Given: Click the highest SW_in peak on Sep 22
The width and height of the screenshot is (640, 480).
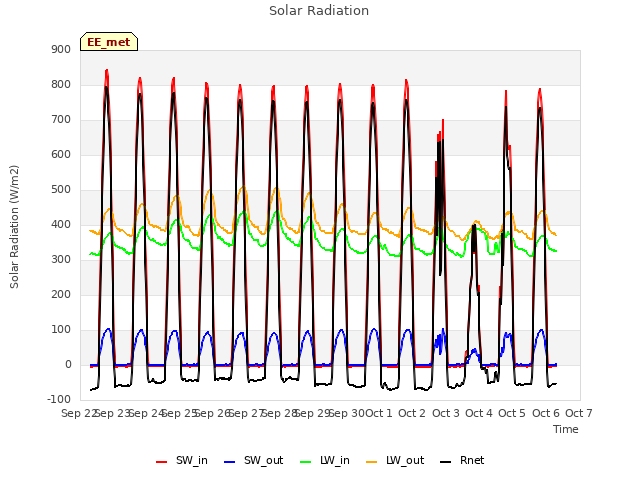Looking at the screenshot, I should [x=107, y=71].
